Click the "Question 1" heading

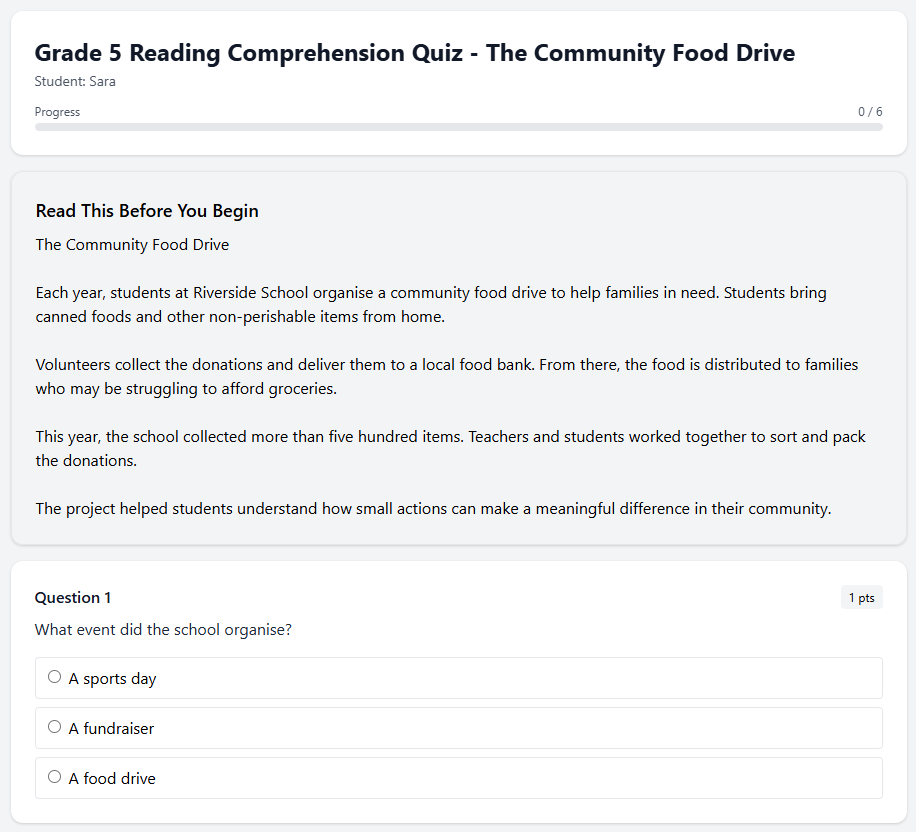[72, 597]
